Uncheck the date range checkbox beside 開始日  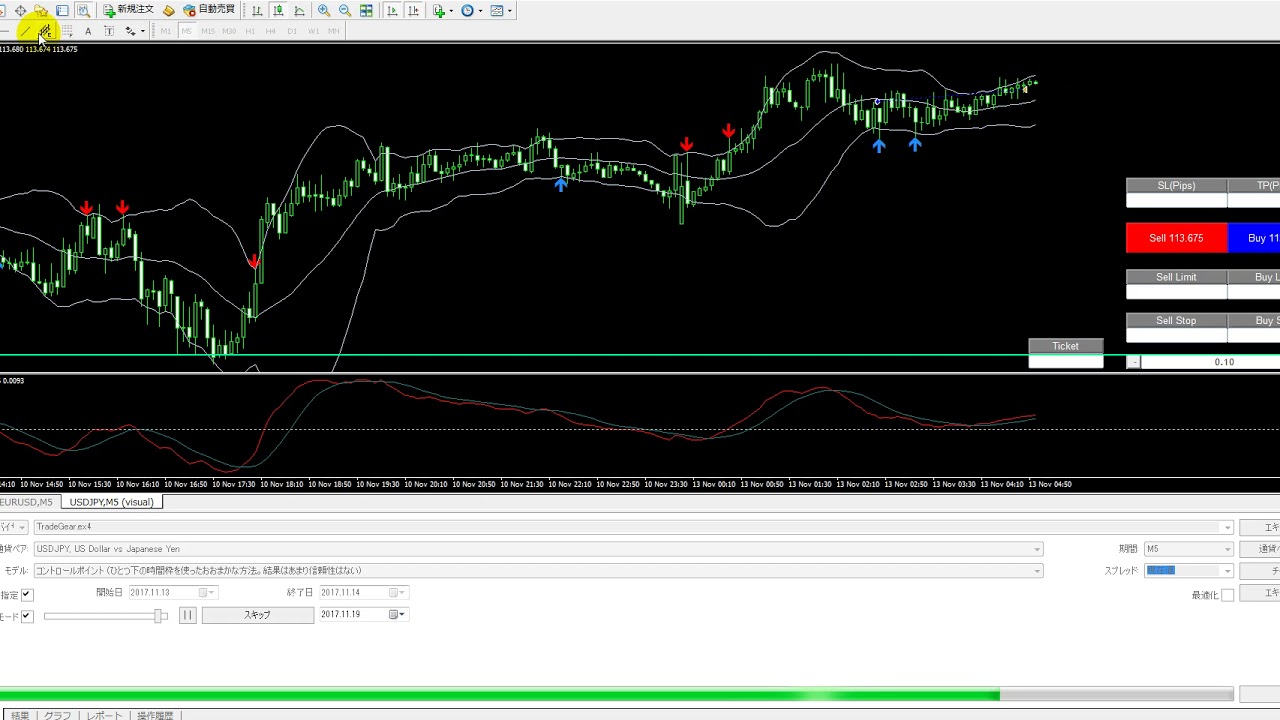[x=27, y=595]
